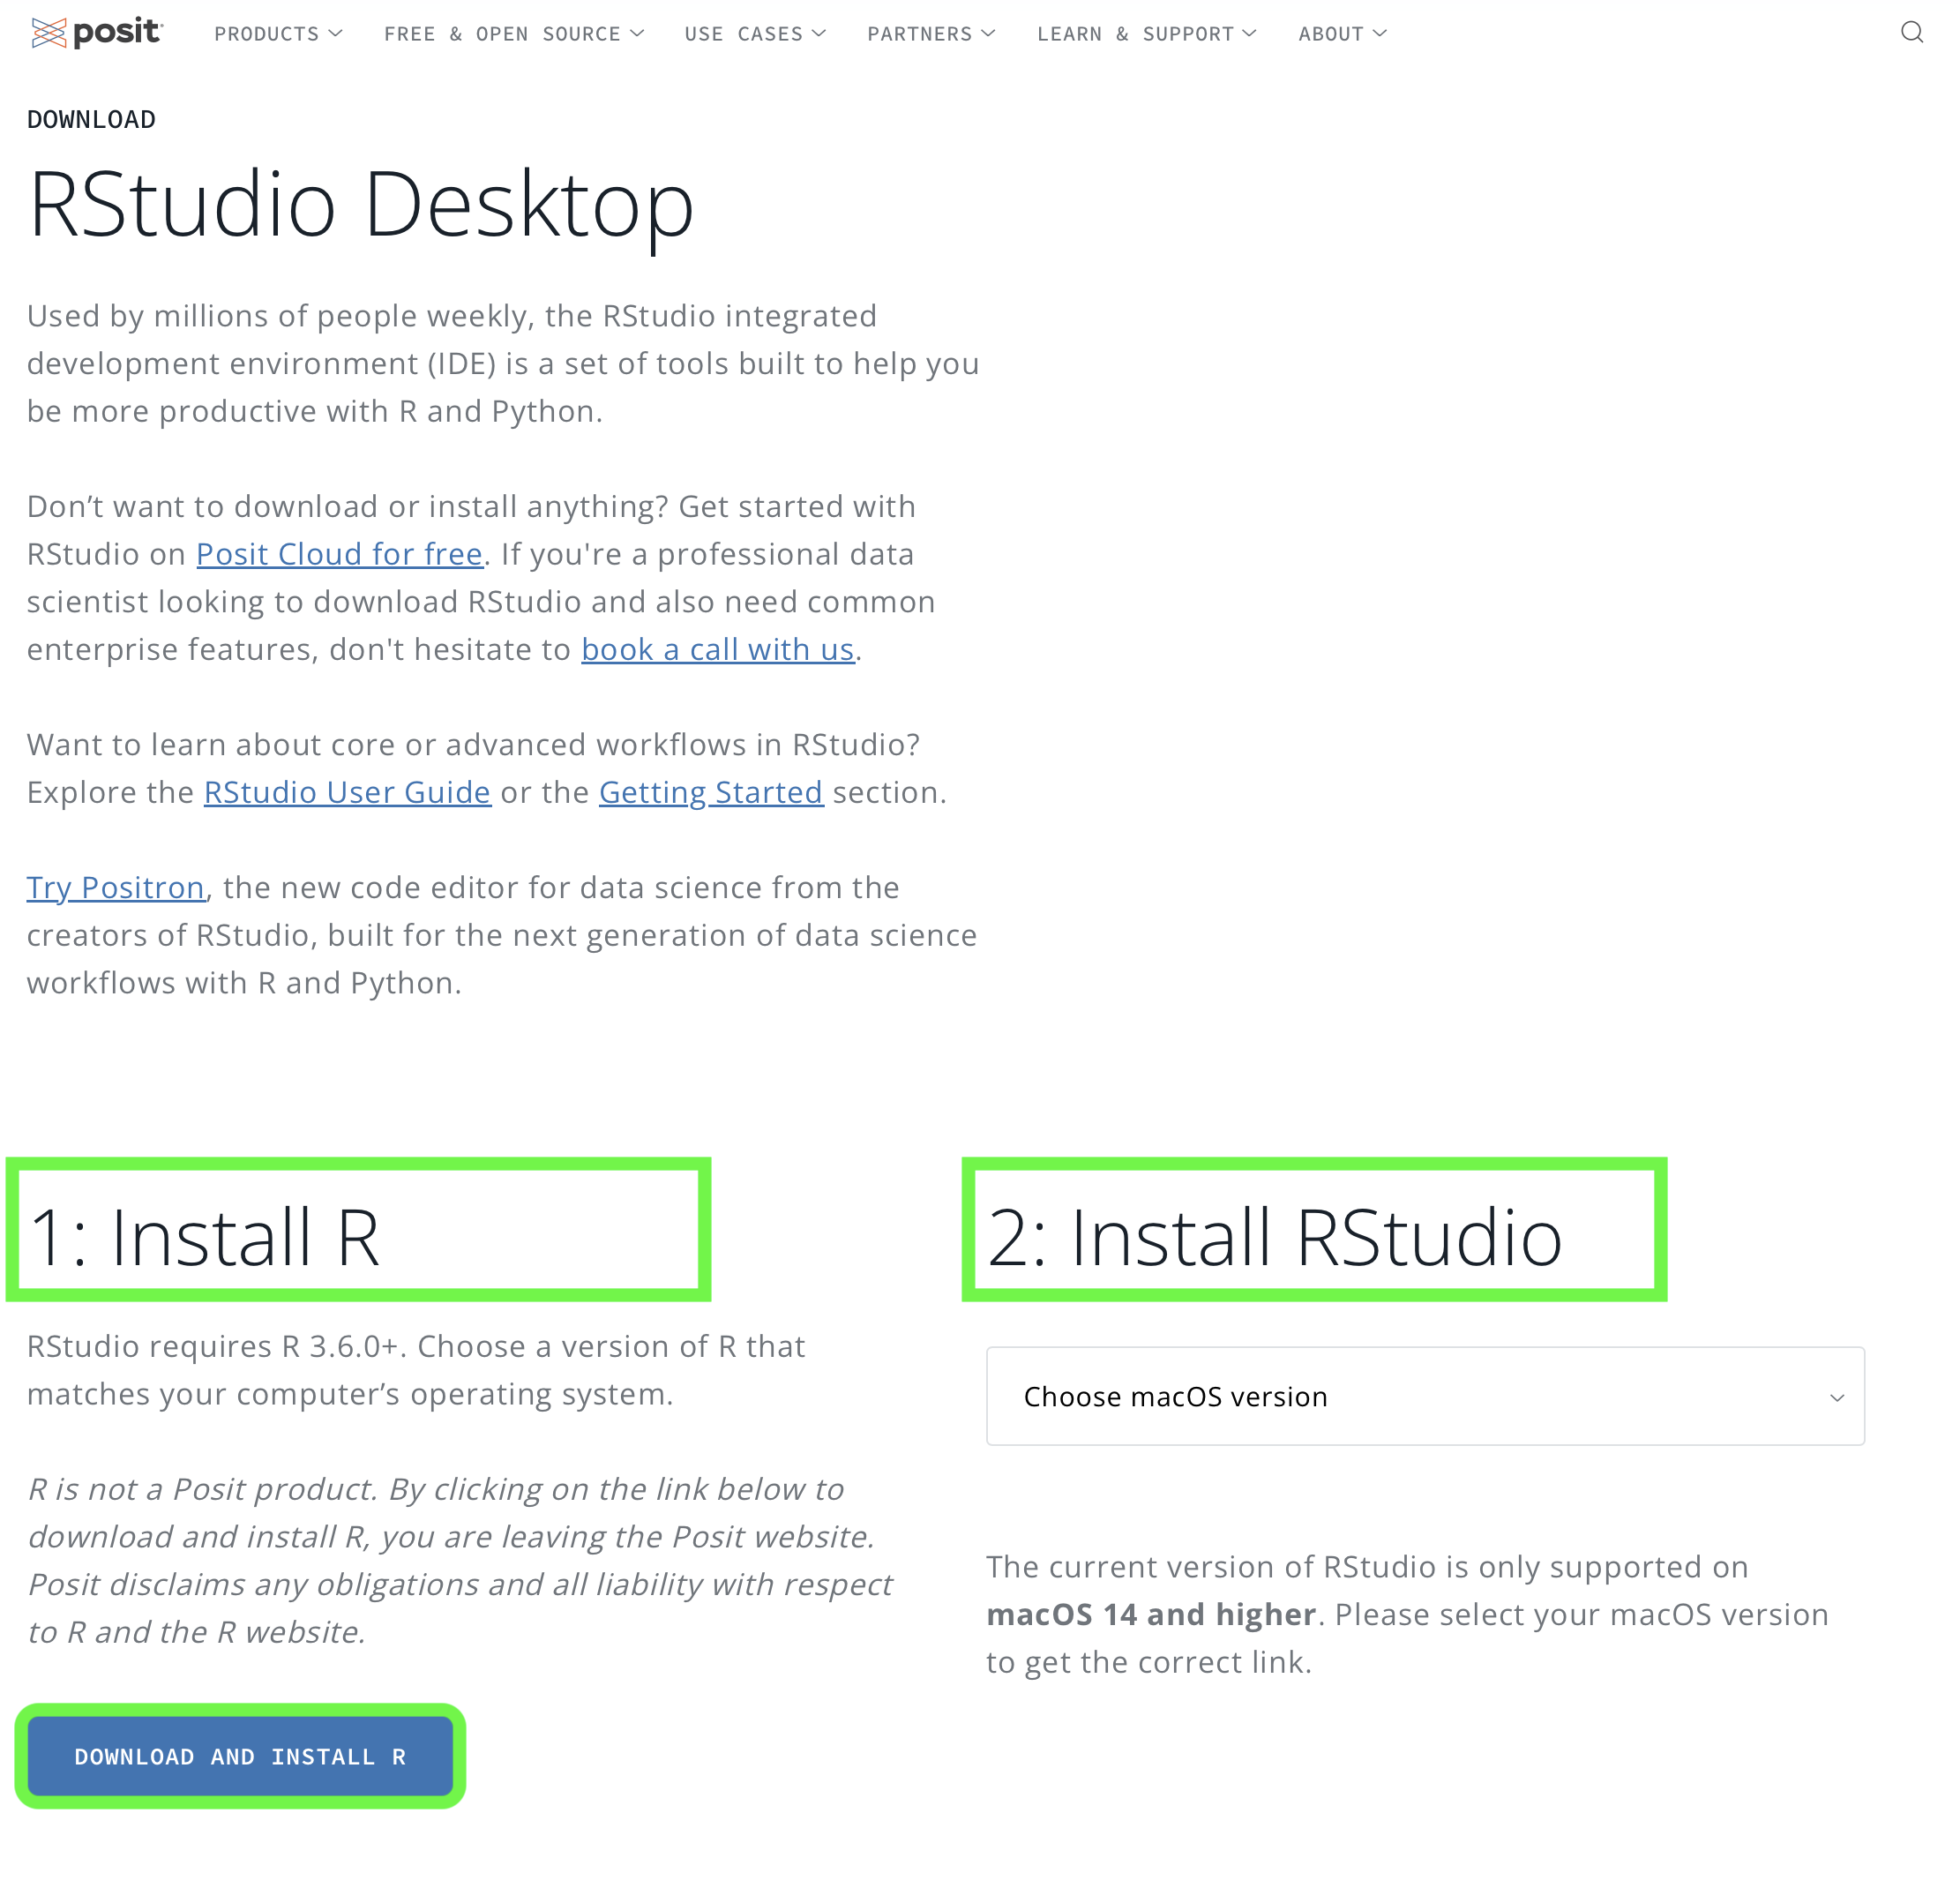
Task: Open the RStudio User Guide link
Action: 347,792
